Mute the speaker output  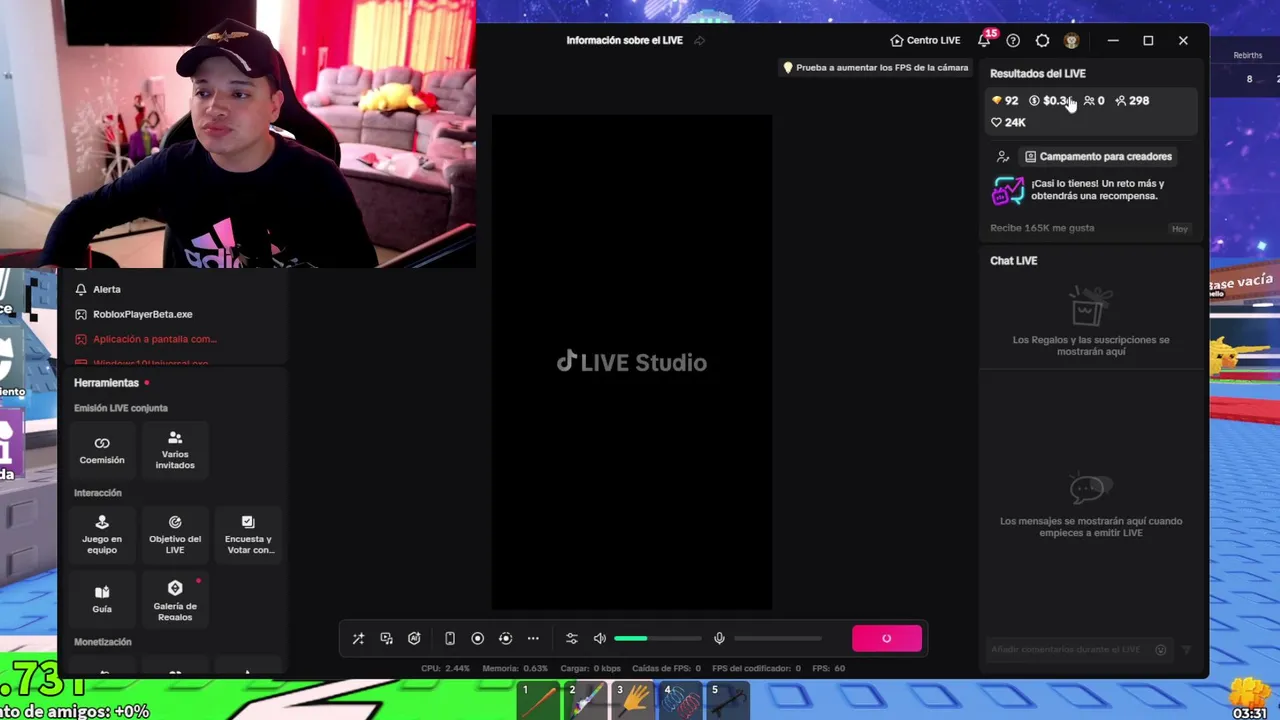point(600,638)
